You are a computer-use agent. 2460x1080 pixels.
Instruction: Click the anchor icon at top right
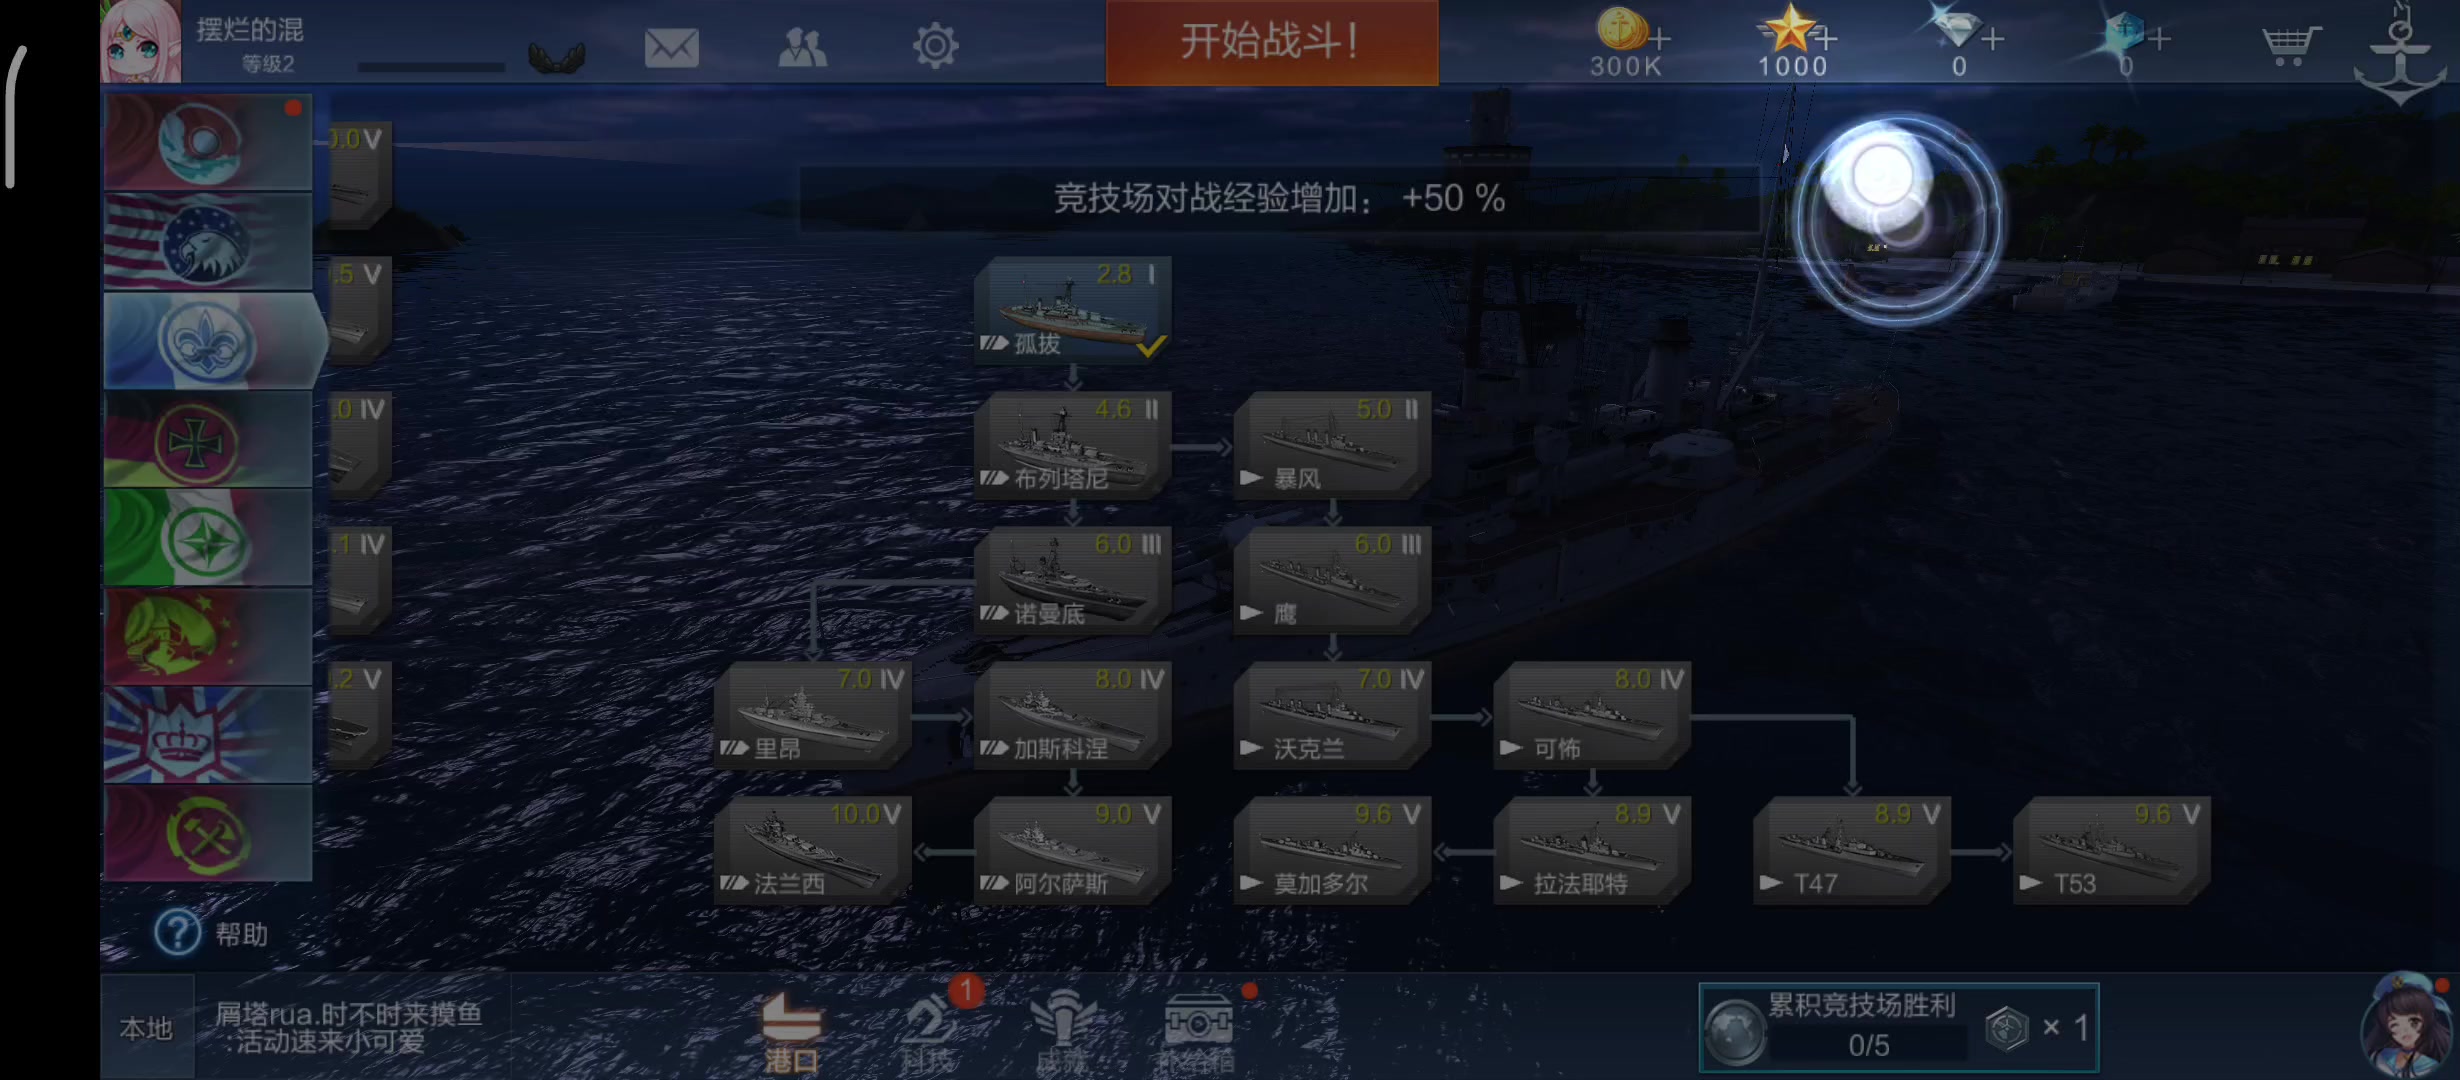tap(2400, 55)
